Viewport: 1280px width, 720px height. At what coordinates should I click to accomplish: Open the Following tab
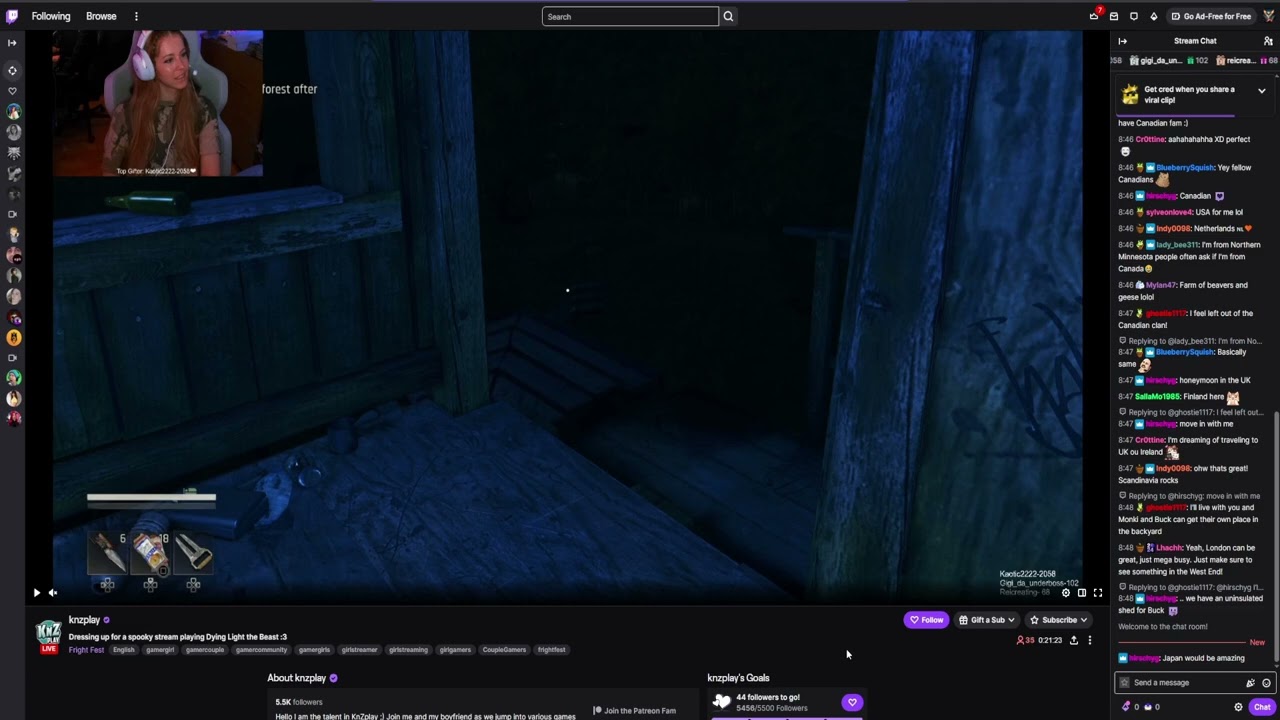click(51, 16)
